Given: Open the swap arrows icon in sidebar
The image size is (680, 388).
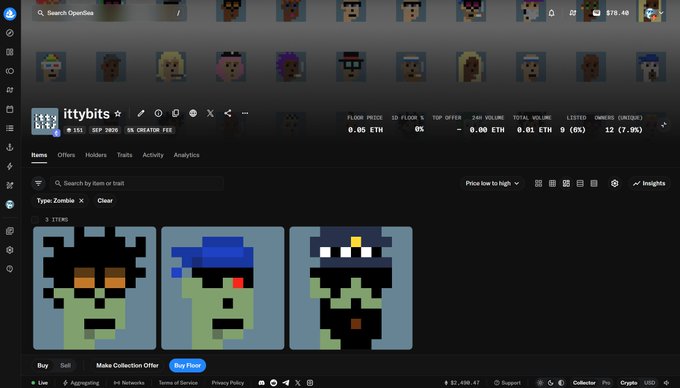Looking at the screenshot, I should (10, 90).
